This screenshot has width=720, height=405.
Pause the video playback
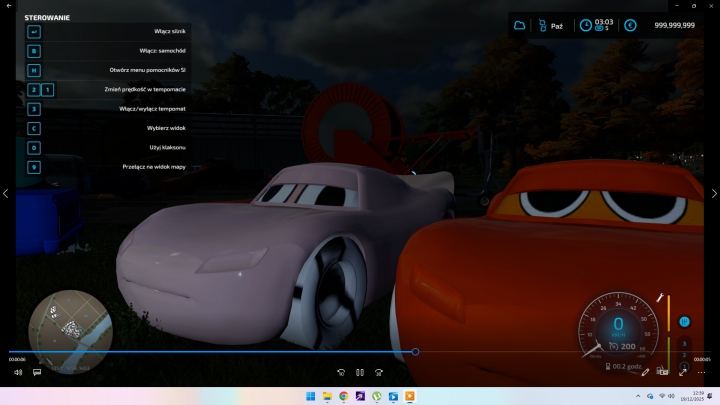click(x=360, y=372)
